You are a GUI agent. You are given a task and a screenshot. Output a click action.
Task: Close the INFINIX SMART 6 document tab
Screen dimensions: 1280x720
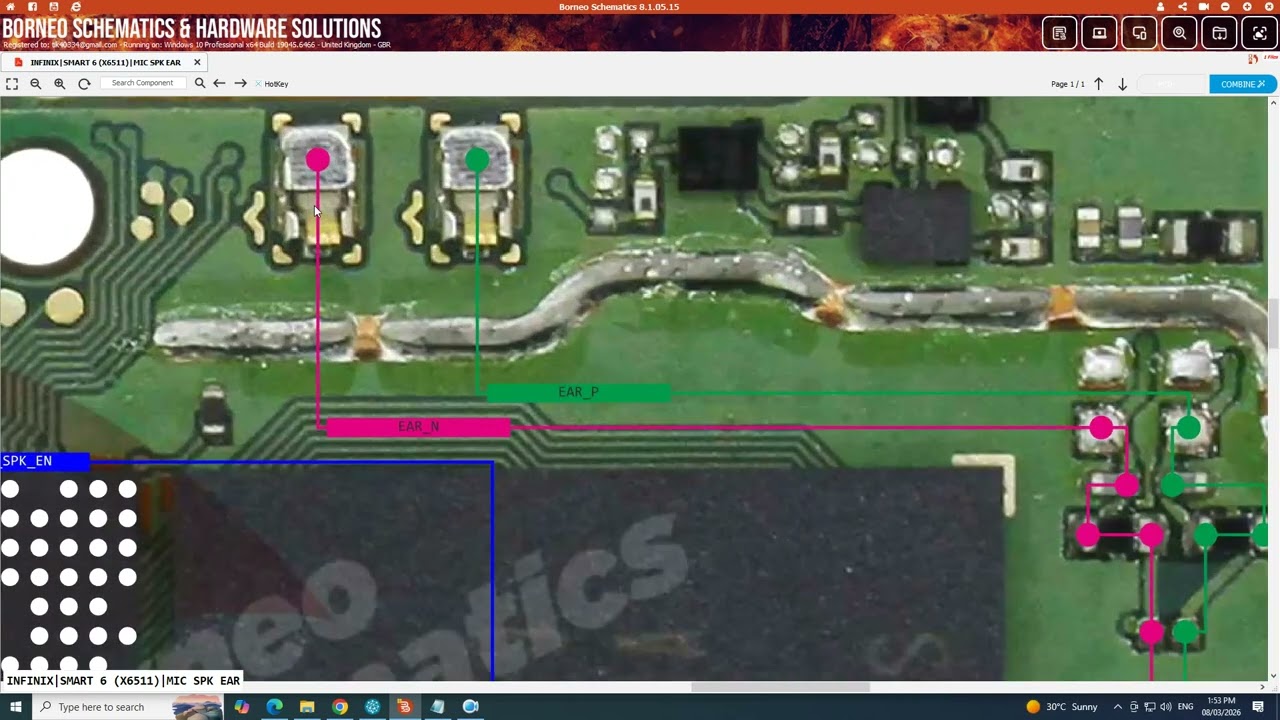(x=197, y=62)
